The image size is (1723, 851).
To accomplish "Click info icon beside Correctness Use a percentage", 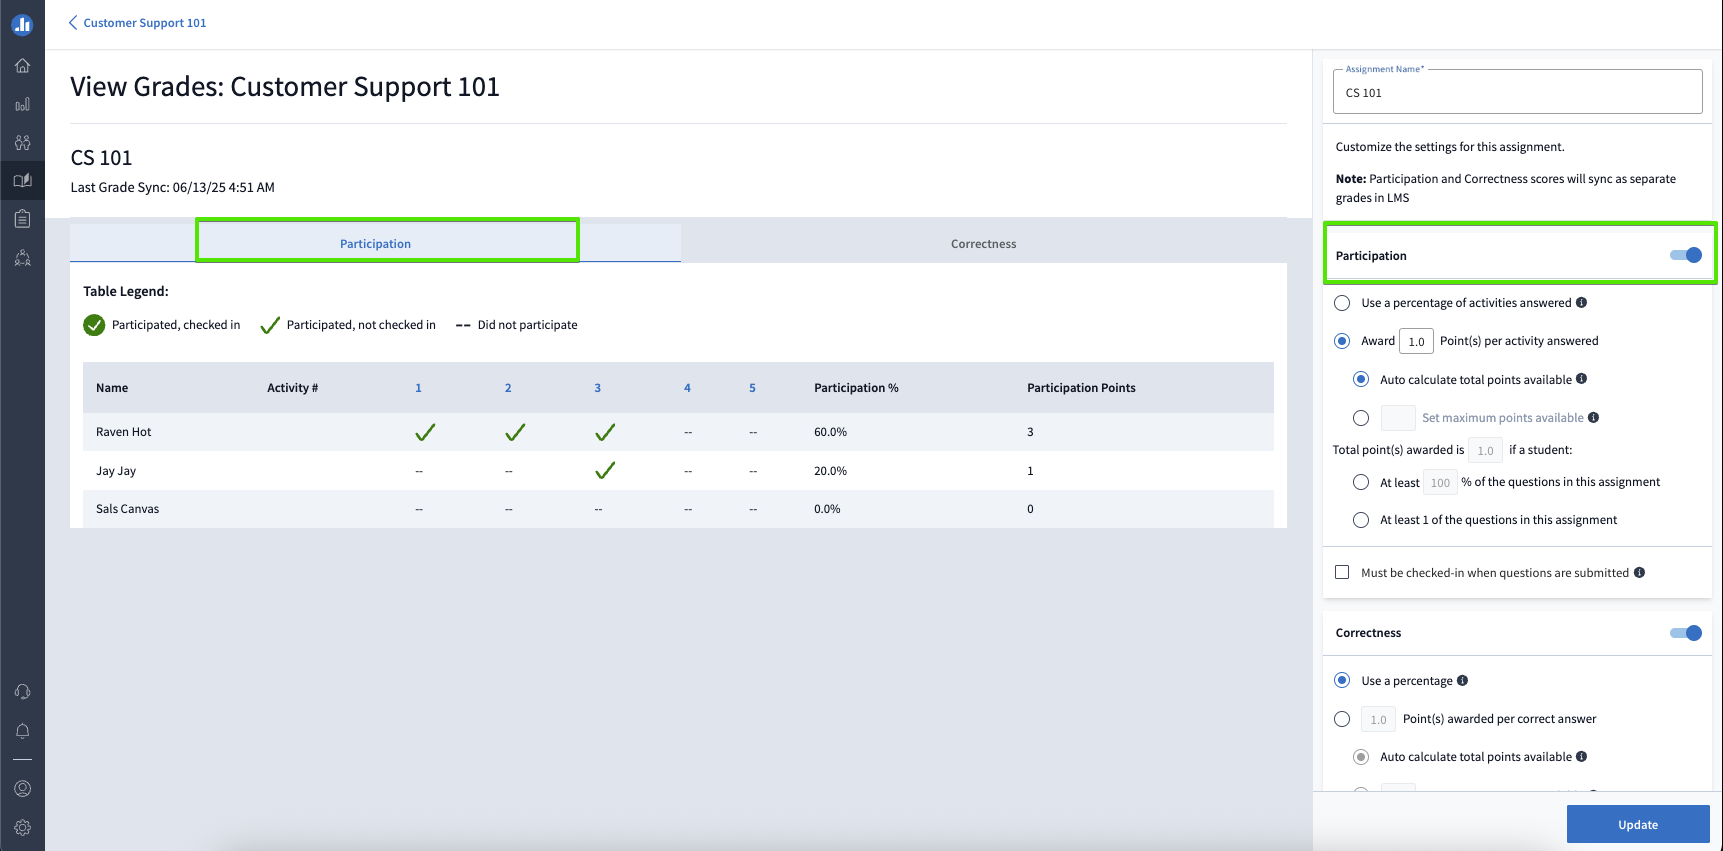I will point(1462,681).
